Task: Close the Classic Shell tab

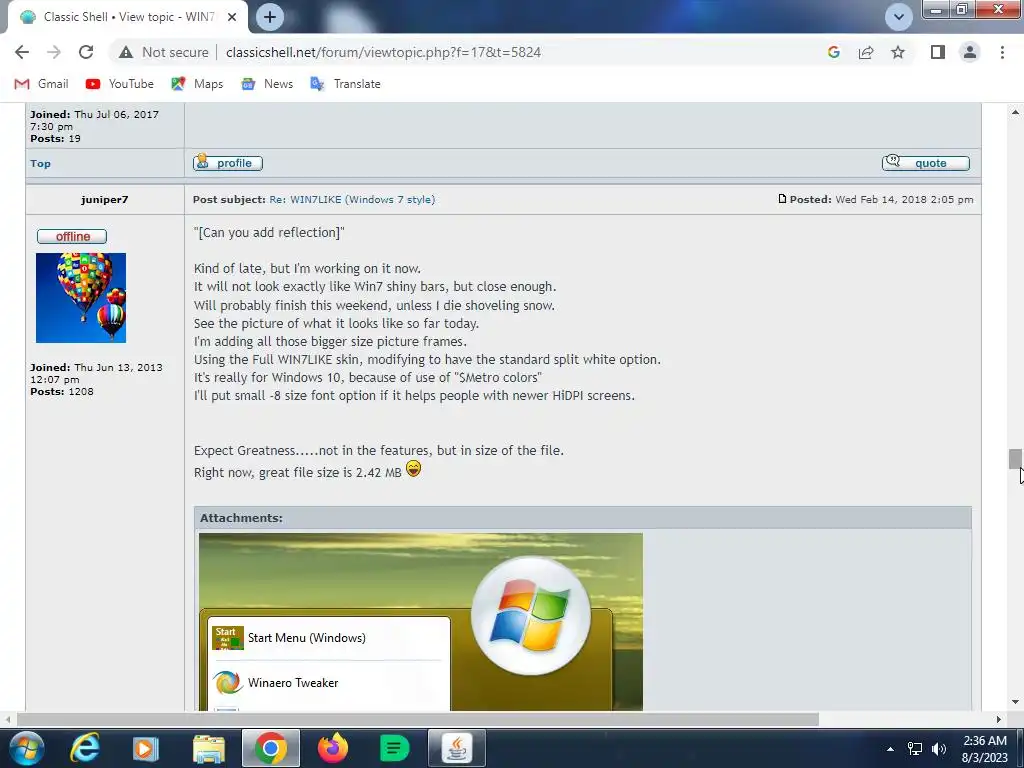Action: pyautogui.click(x=232, y=17)
